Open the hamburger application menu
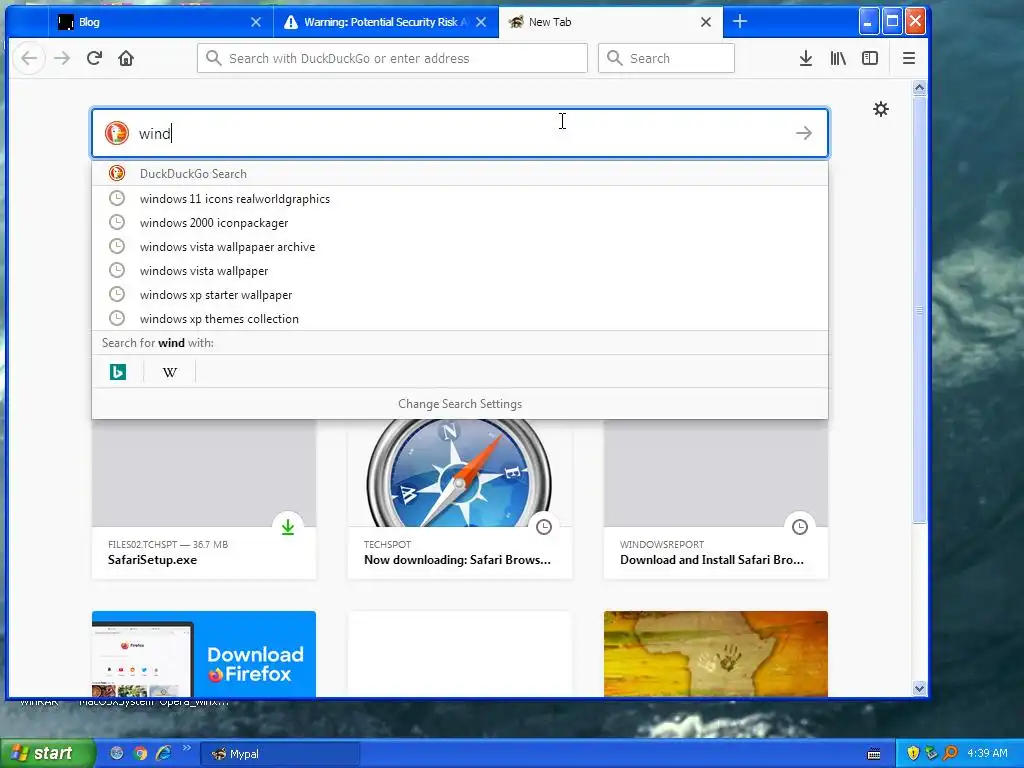This screenshot has width=1024, height=768. 908,58
